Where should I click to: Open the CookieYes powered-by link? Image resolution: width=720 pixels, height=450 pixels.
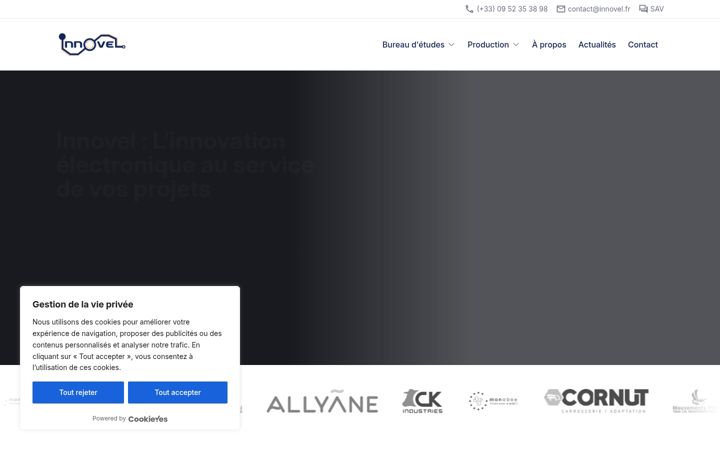(x=148, y=419)
